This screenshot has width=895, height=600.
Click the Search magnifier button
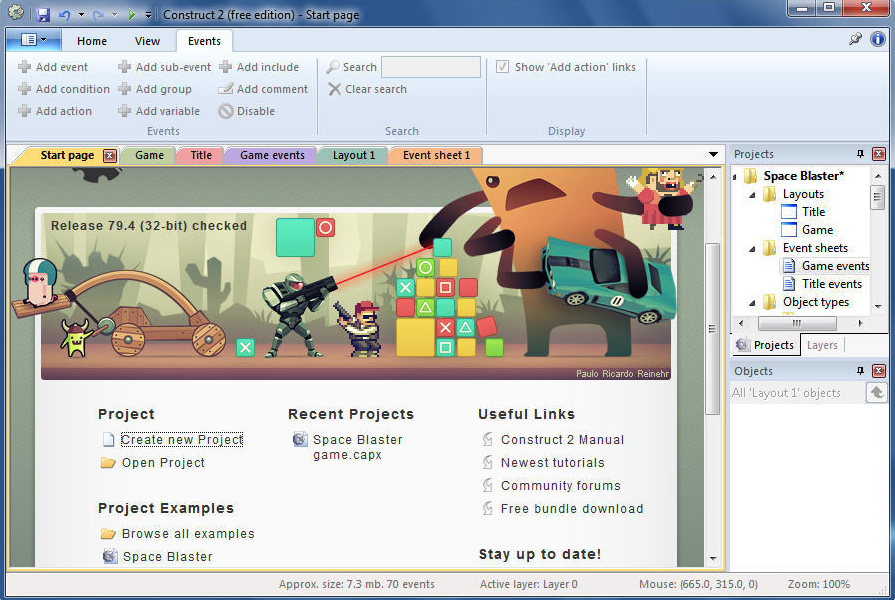[352, 67]
